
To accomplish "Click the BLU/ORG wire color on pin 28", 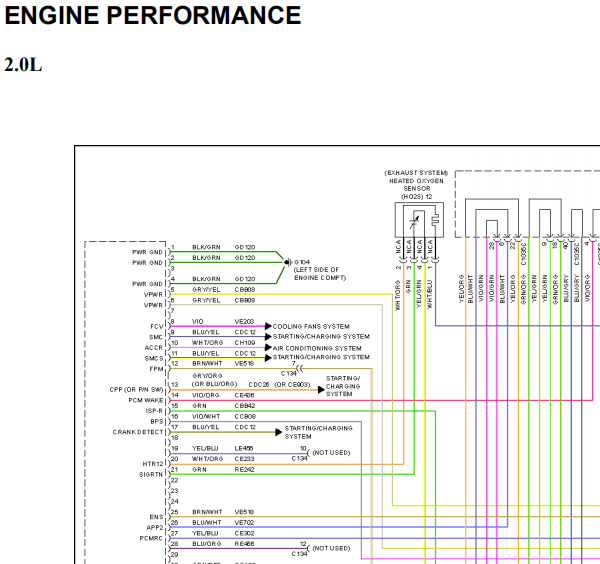I will coord(207,544).
